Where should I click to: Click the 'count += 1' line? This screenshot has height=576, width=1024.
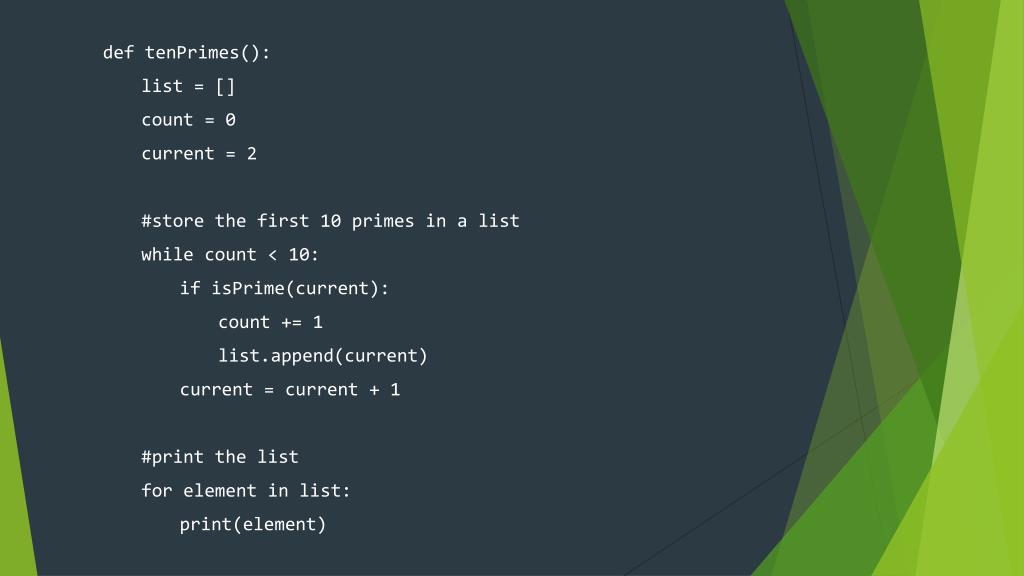coord(270,323)
